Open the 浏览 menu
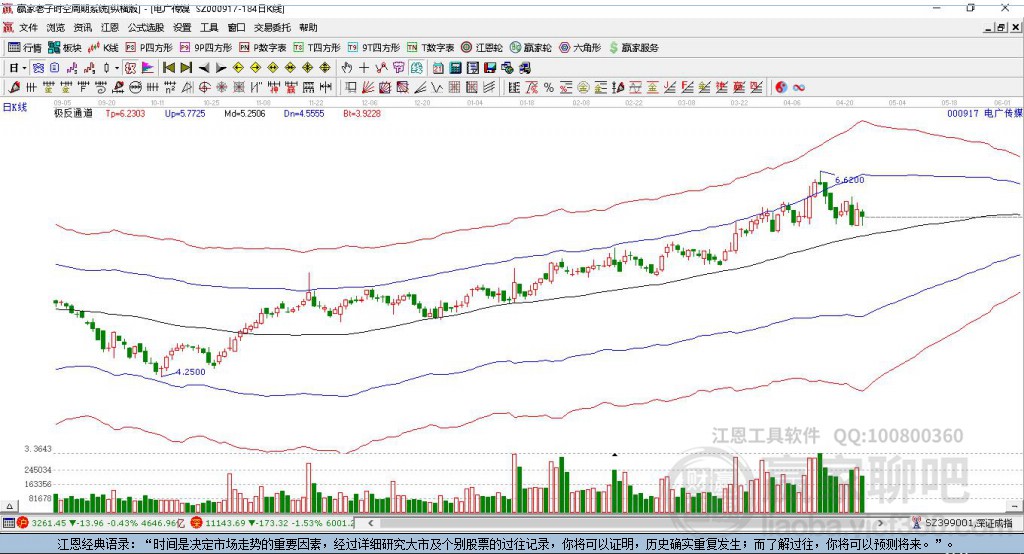1024x554 pixels. point(56,27)
